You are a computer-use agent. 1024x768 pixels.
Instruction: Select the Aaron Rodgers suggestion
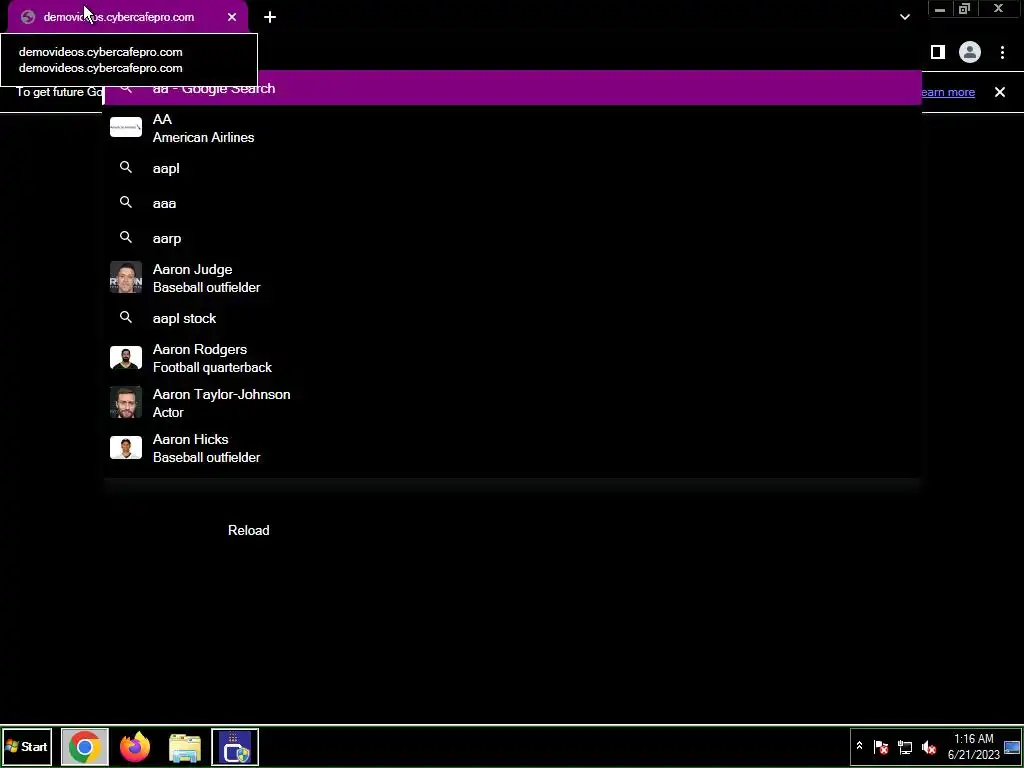click(x=513, y=359)
